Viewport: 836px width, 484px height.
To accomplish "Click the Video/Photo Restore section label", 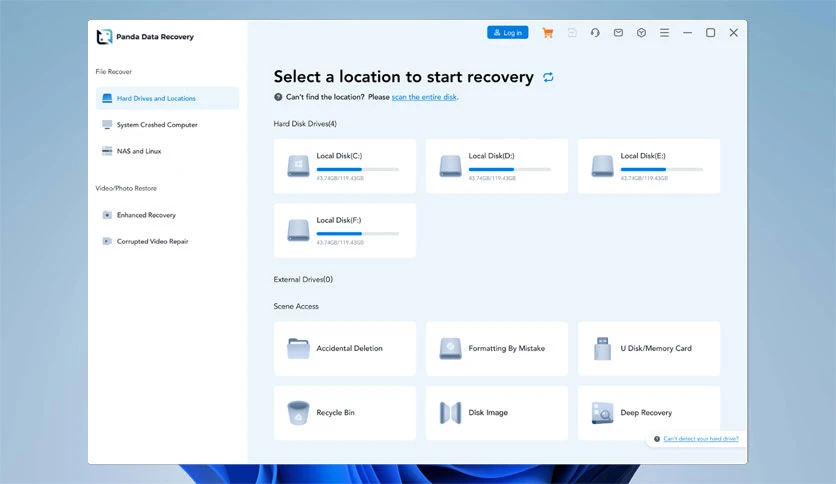I will coord(126,188).
